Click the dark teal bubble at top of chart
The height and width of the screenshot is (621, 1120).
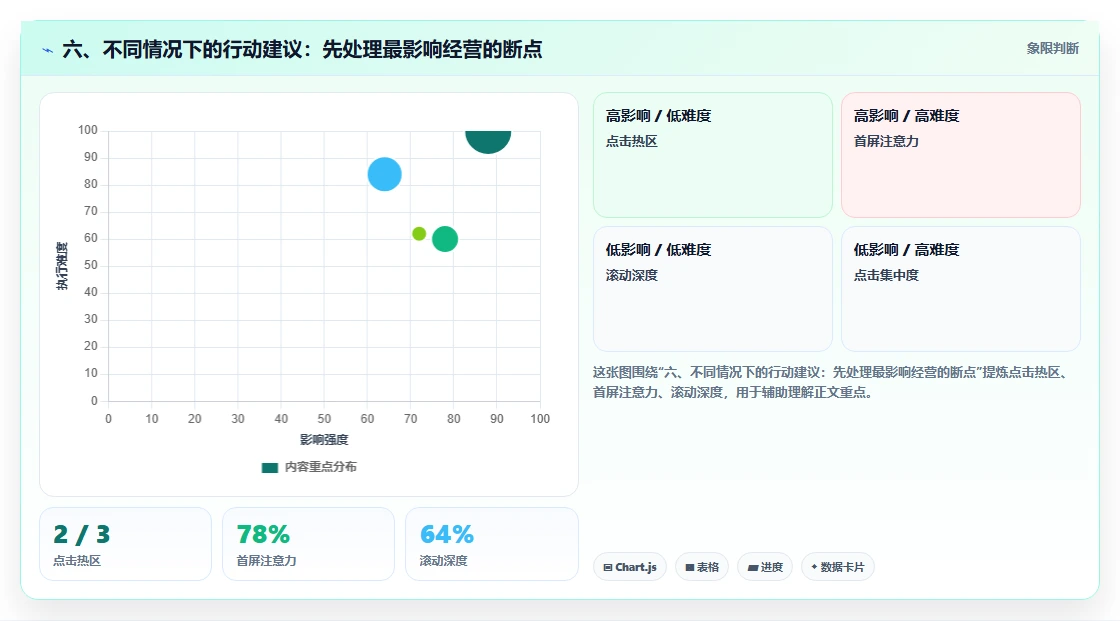click(488, 141)
